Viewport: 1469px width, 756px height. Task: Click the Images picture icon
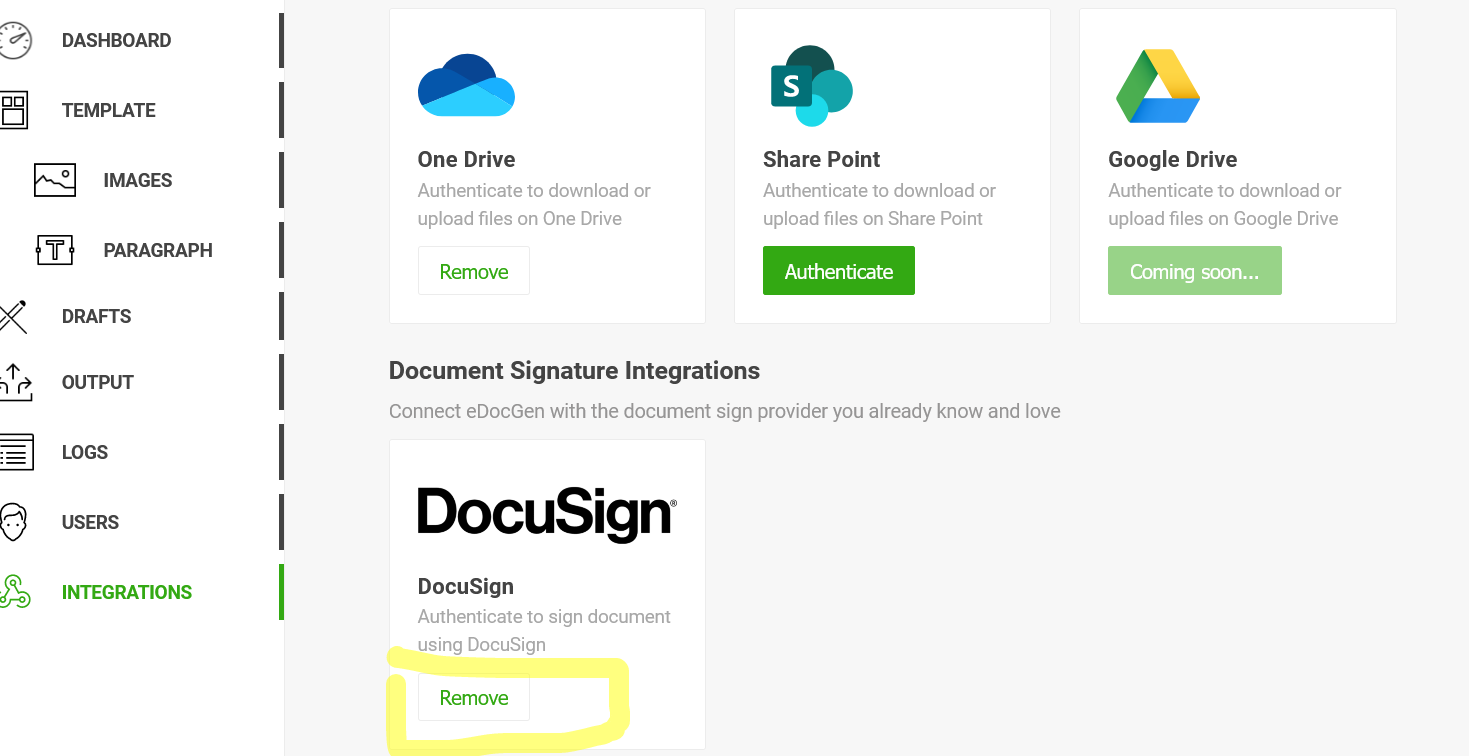coord(55,180)
